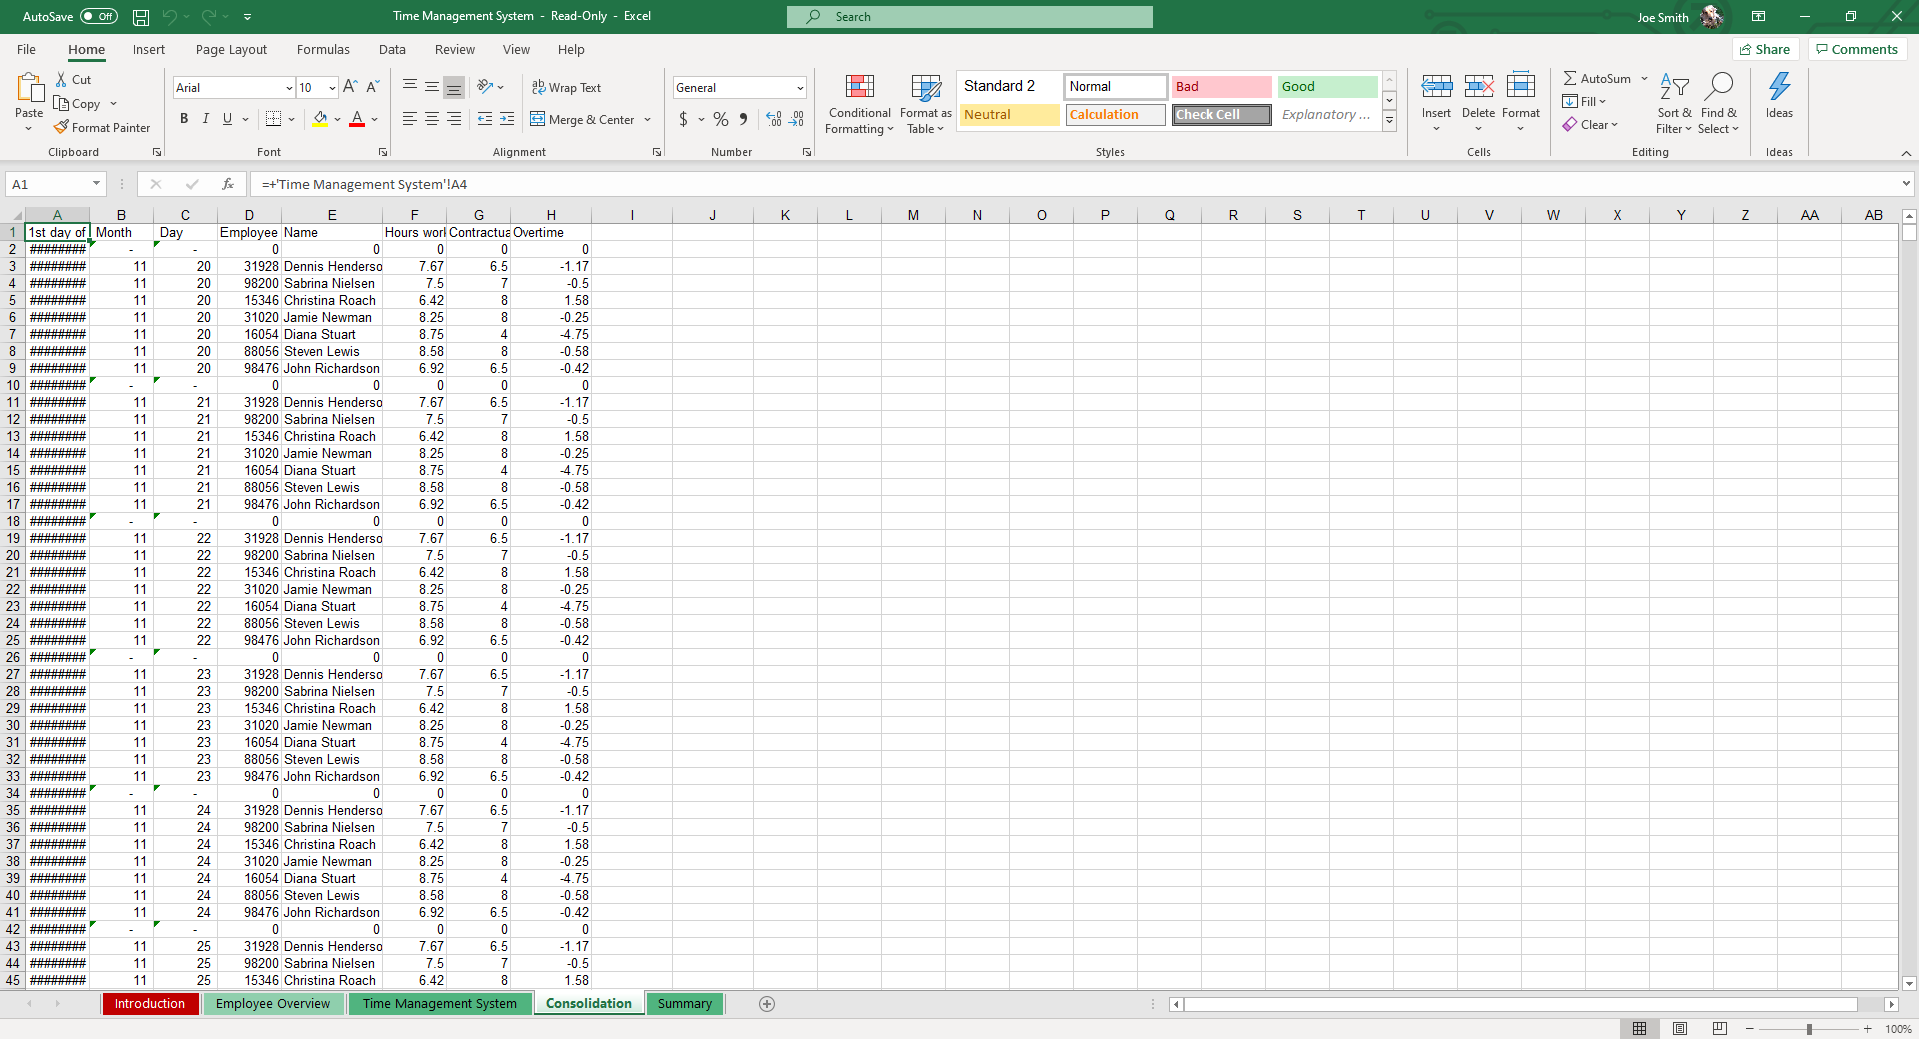Viewport: 1919px width, 1039px height.
Task: Open the Summary sheet tab
Action: point(685,1004)
